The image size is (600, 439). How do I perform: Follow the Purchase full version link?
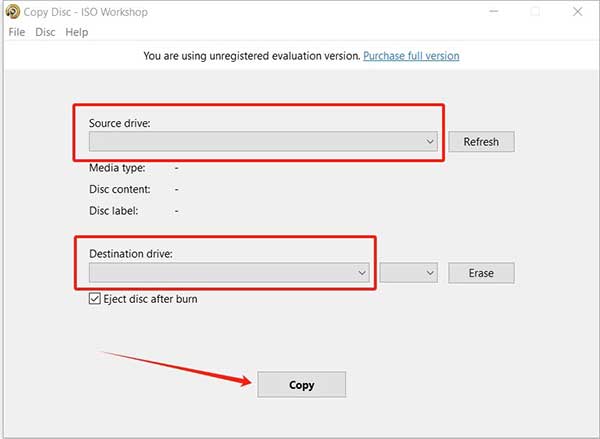[411, 56]
